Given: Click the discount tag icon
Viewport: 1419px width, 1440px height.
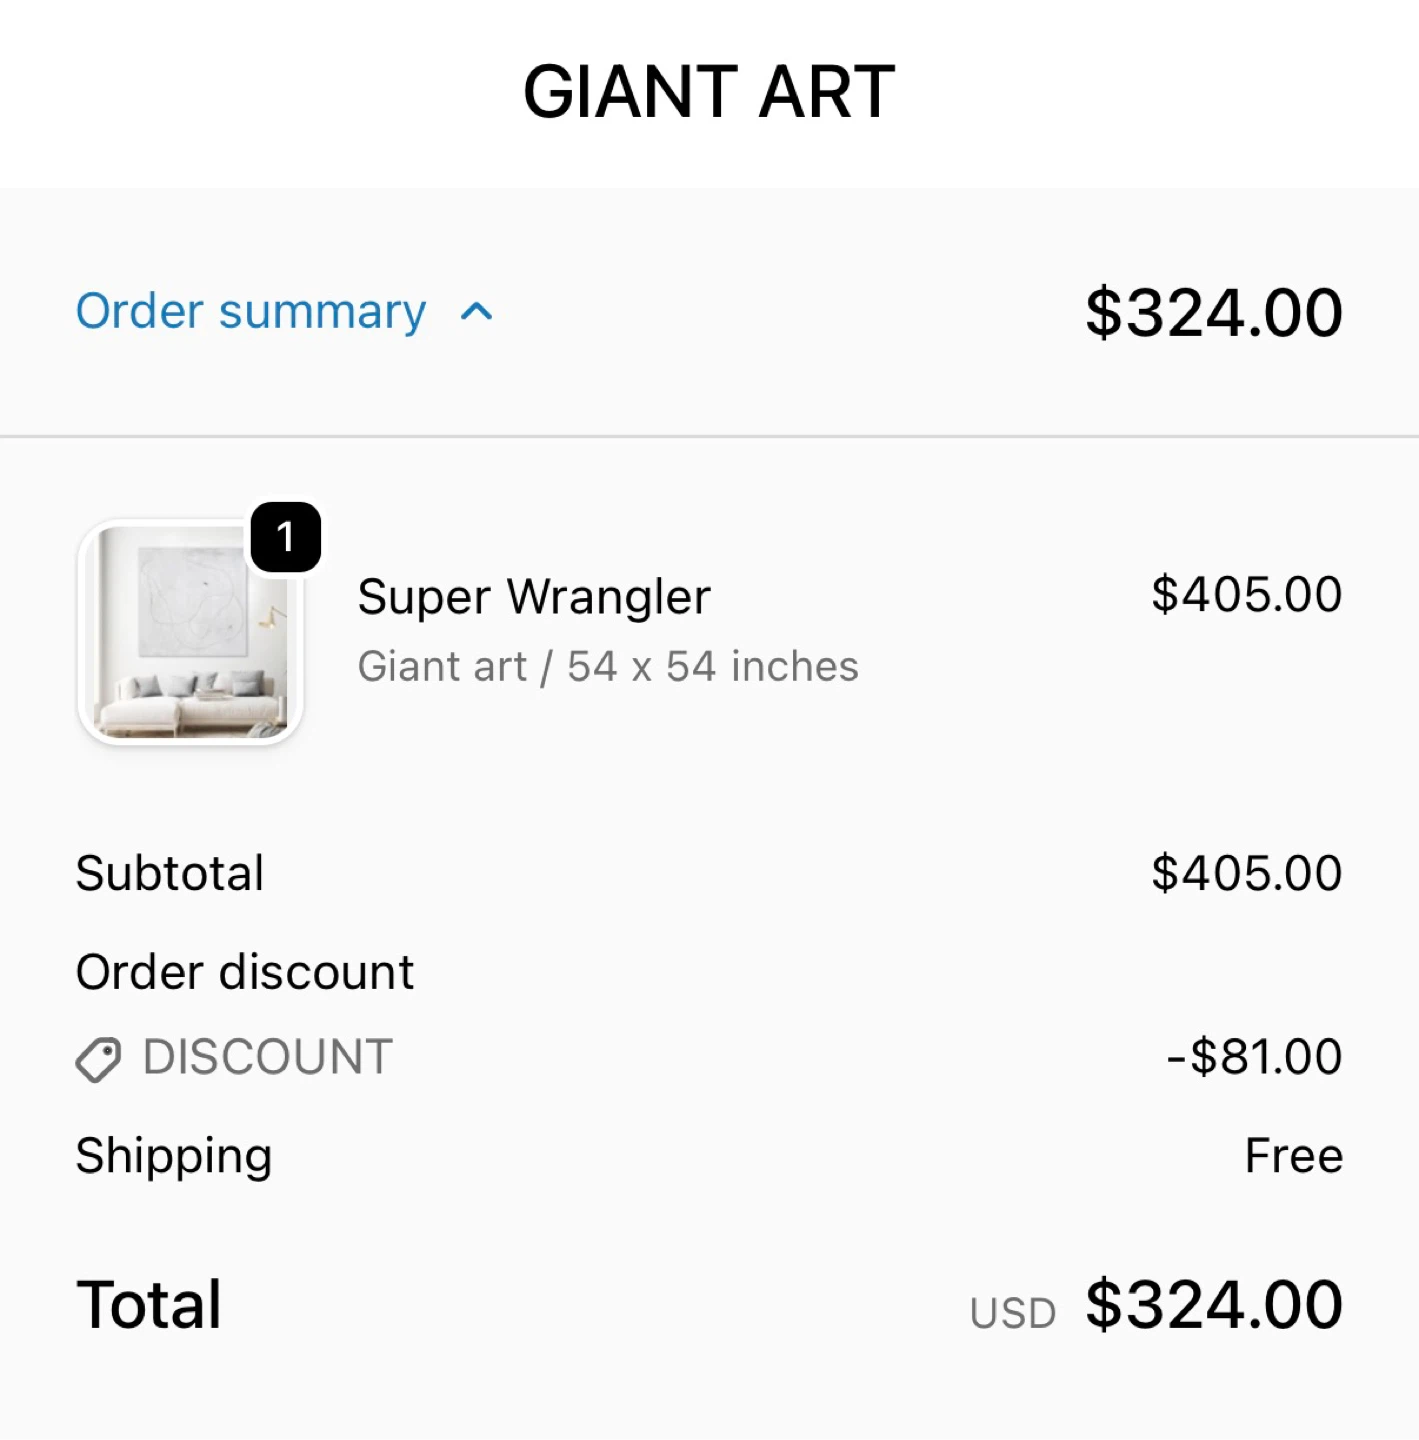Looking at the screenshot, I should 98,1059.
